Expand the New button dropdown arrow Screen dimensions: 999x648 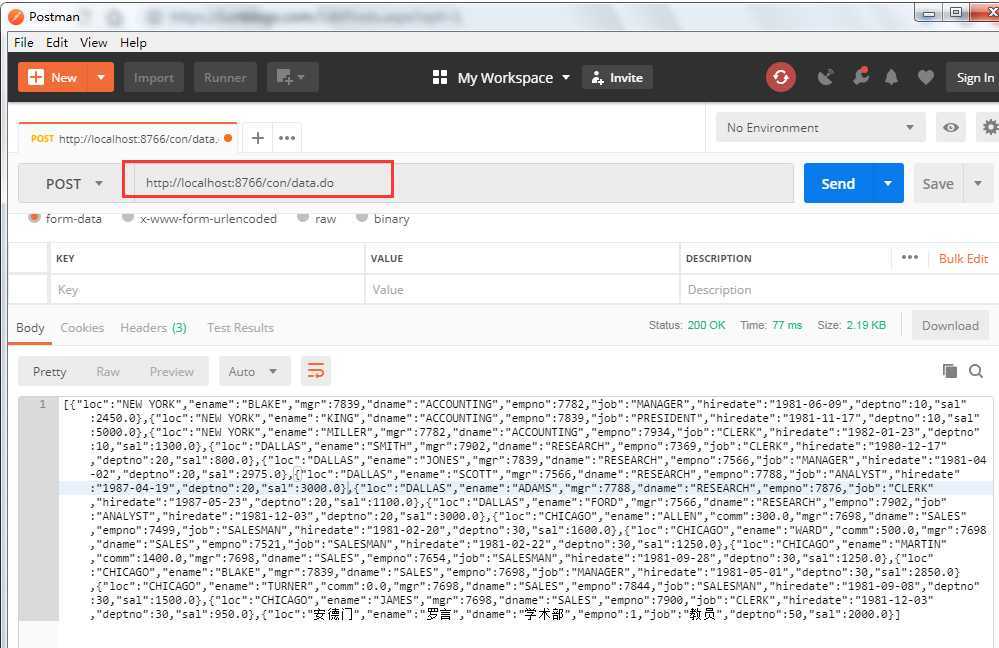coord(101,77)
